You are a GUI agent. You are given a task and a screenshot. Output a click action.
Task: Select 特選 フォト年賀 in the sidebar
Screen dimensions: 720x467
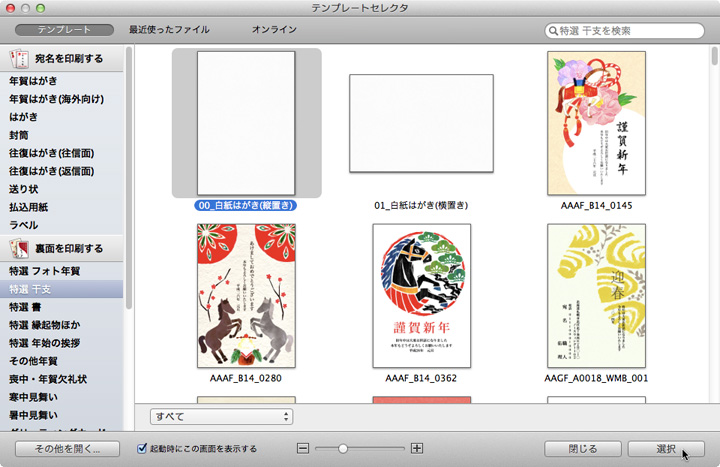pyautogui.click(x=45, y=271)
